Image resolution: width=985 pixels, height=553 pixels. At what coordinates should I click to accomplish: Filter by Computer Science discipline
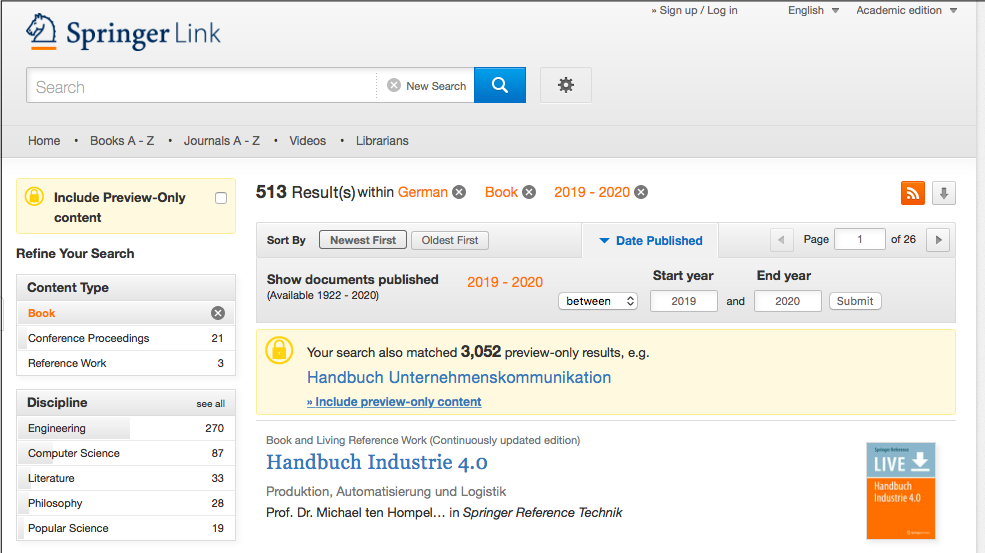pos(126,453)
